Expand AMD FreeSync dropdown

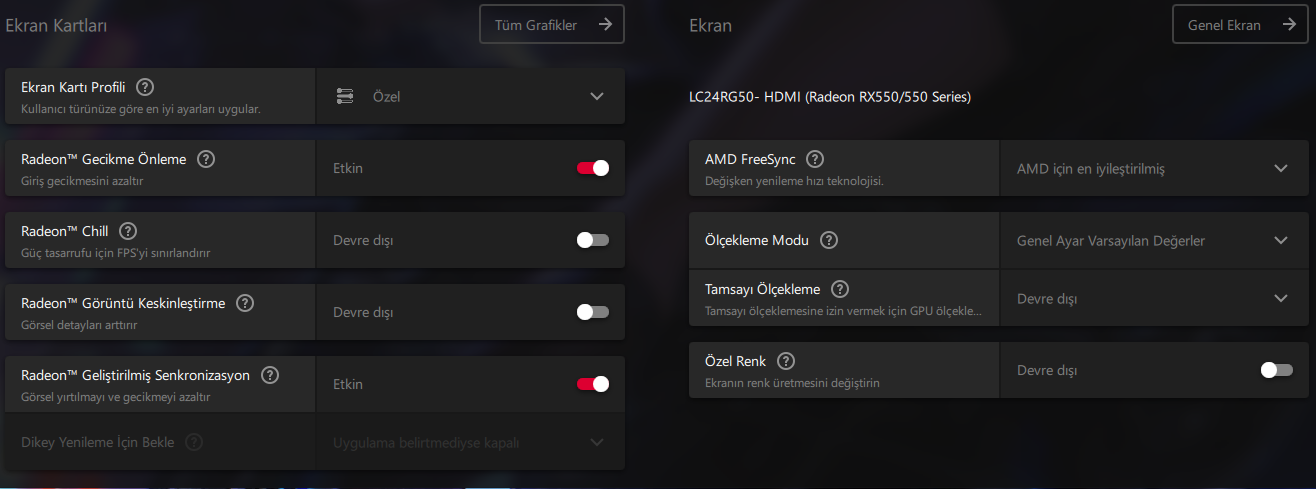(1153, 168)
